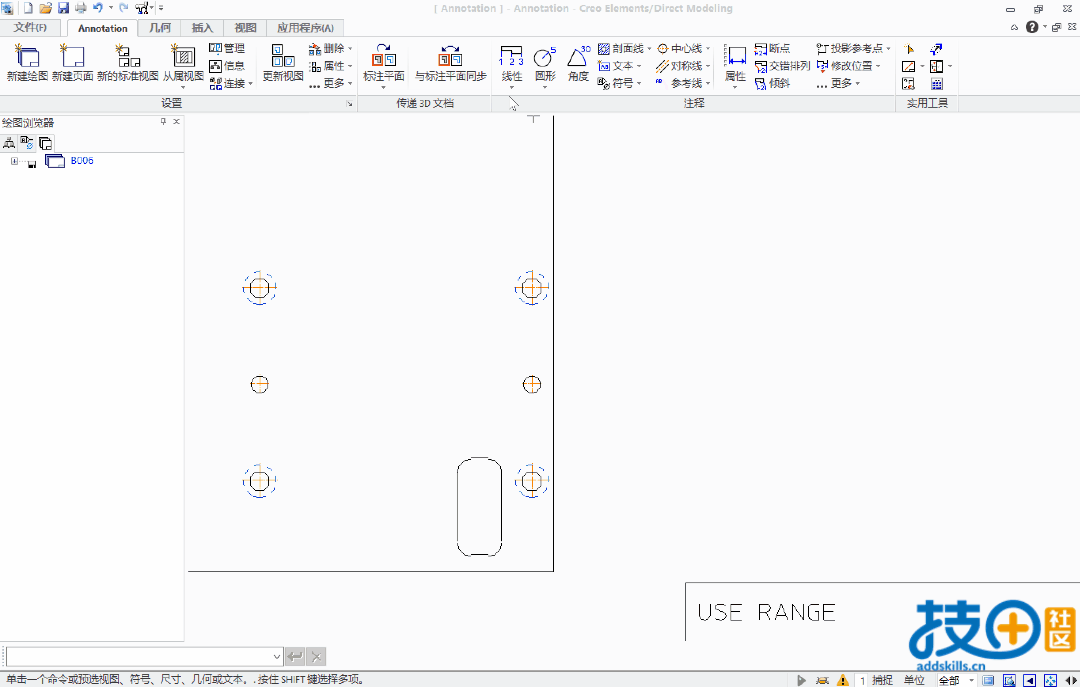Click the command line cancel X button

coord(316,656)
